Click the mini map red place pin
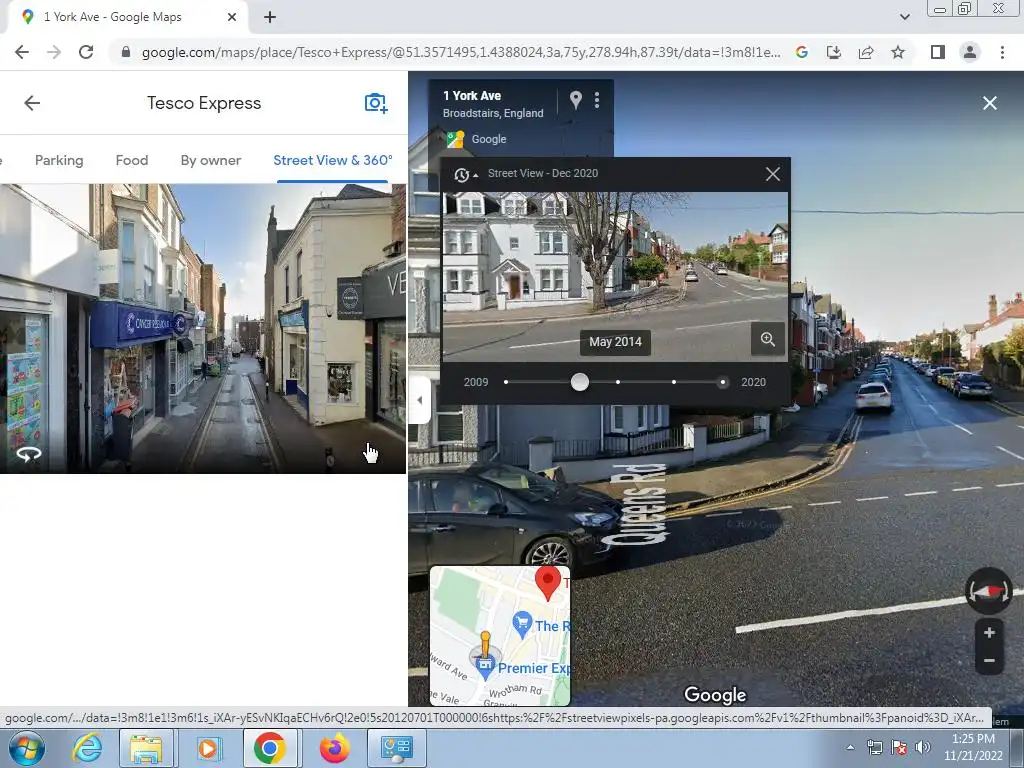This screenshot has height=768, width=1024. pyautogui.click(x=547, y=583)
